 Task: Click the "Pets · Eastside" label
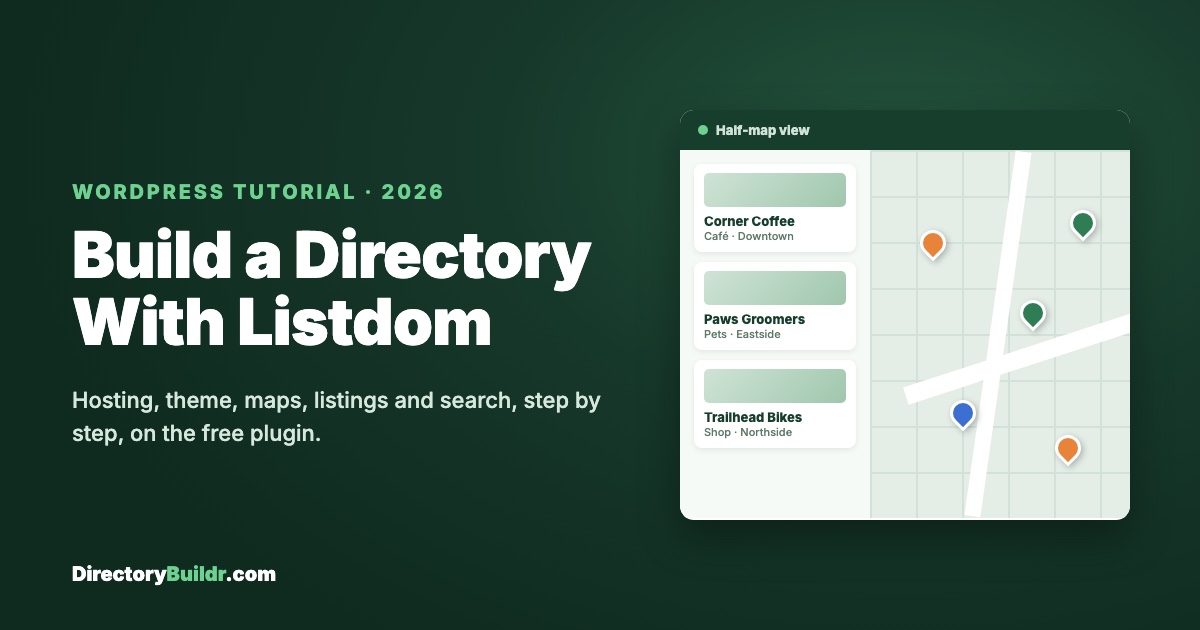(742, 335)
